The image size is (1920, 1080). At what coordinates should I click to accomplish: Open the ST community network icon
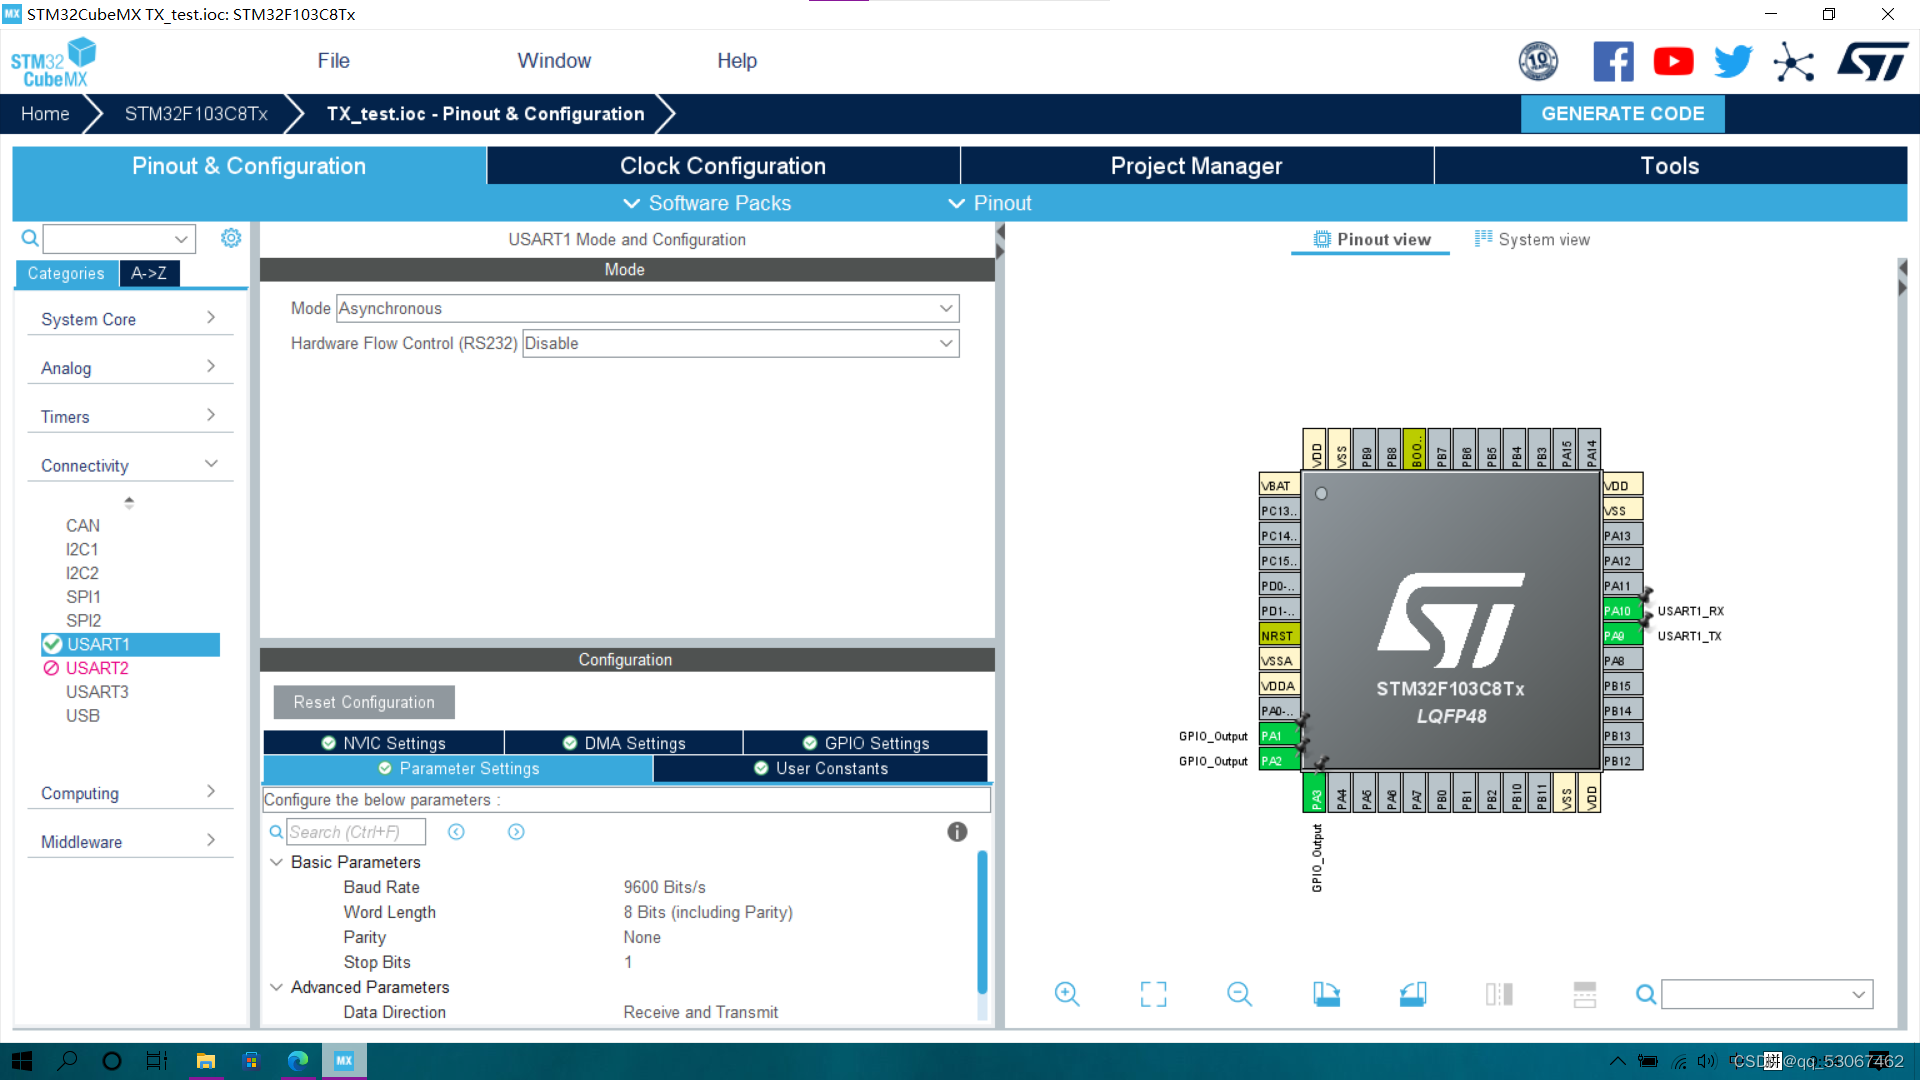(x=1793, y=62)
